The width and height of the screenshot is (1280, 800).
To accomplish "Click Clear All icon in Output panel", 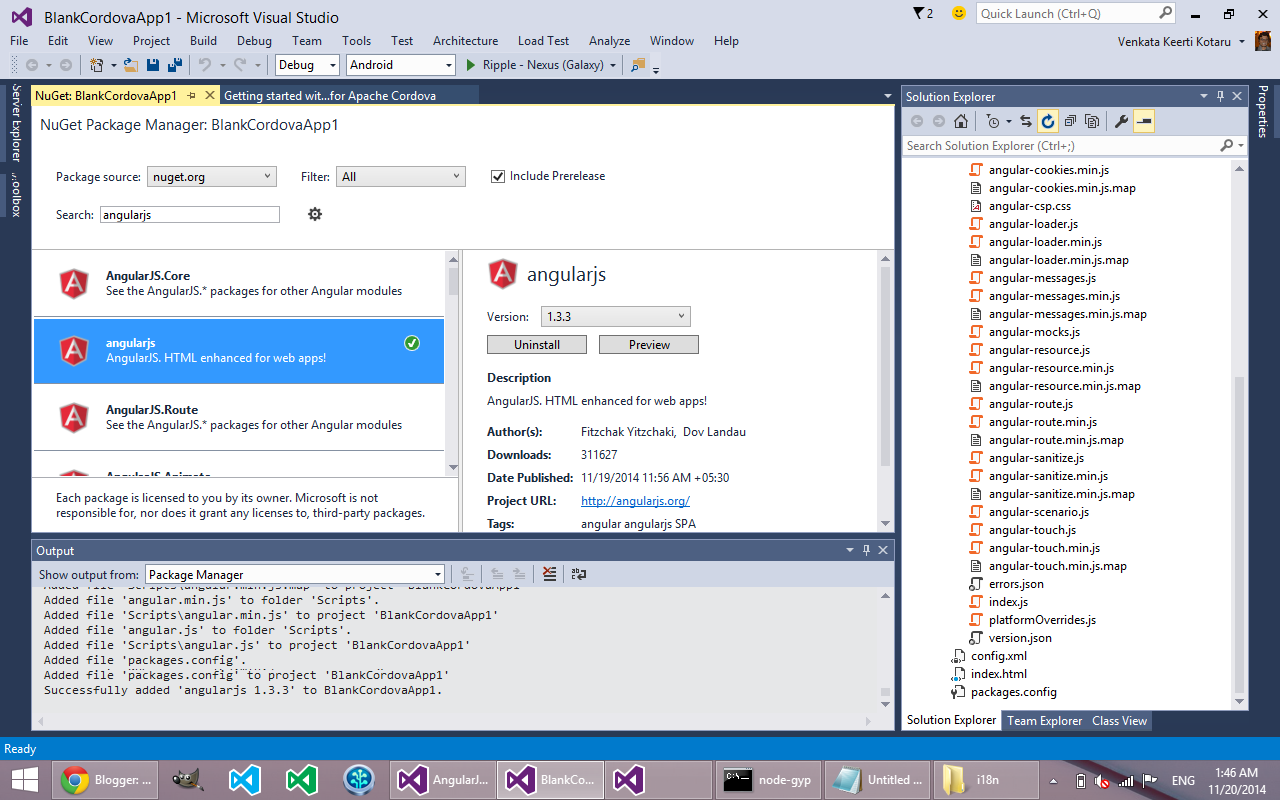I will (x=549, y=574).
